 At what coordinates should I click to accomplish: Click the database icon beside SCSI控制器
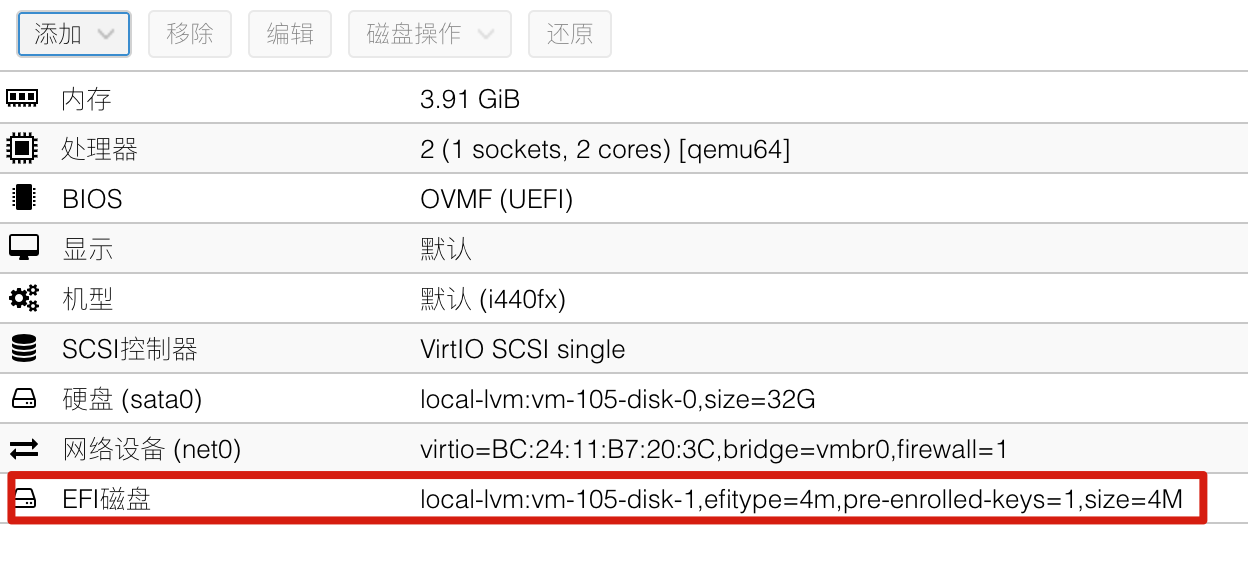(x=22, y=348)
